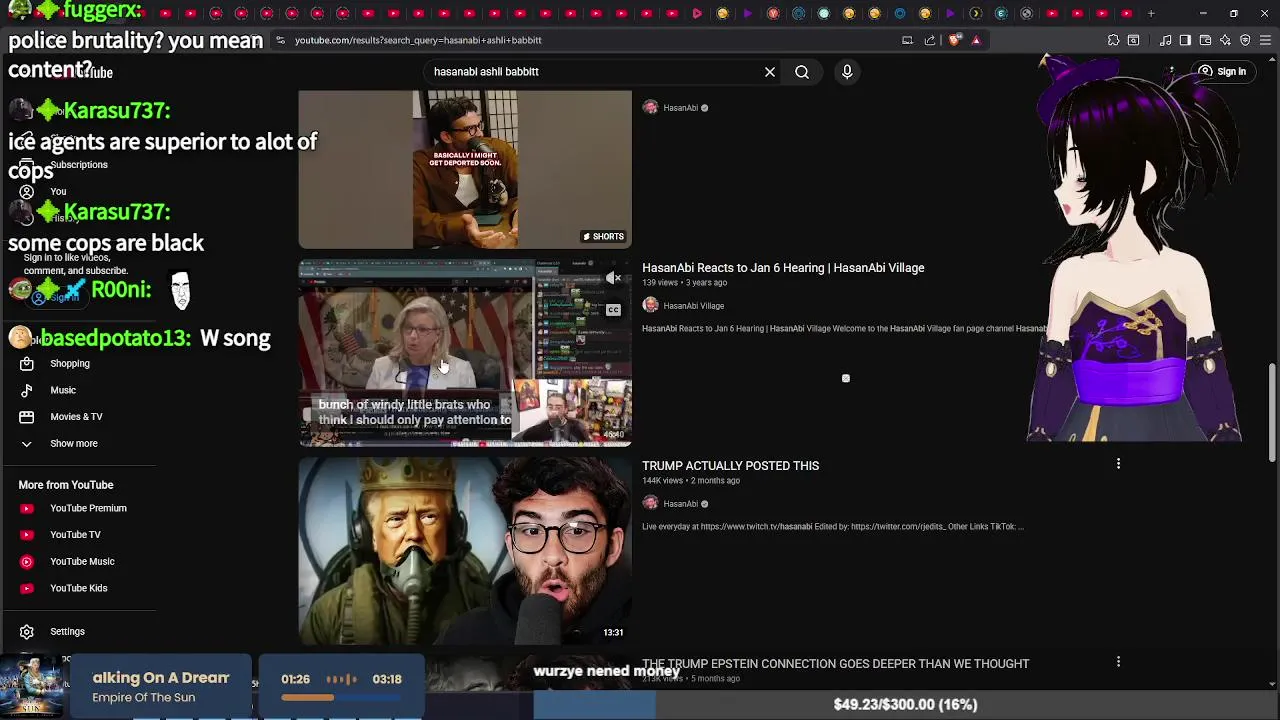Open the music note playlist icon
This screenshot has height=720, width=1280.
pyautogui.click(x=1166, y=40)
